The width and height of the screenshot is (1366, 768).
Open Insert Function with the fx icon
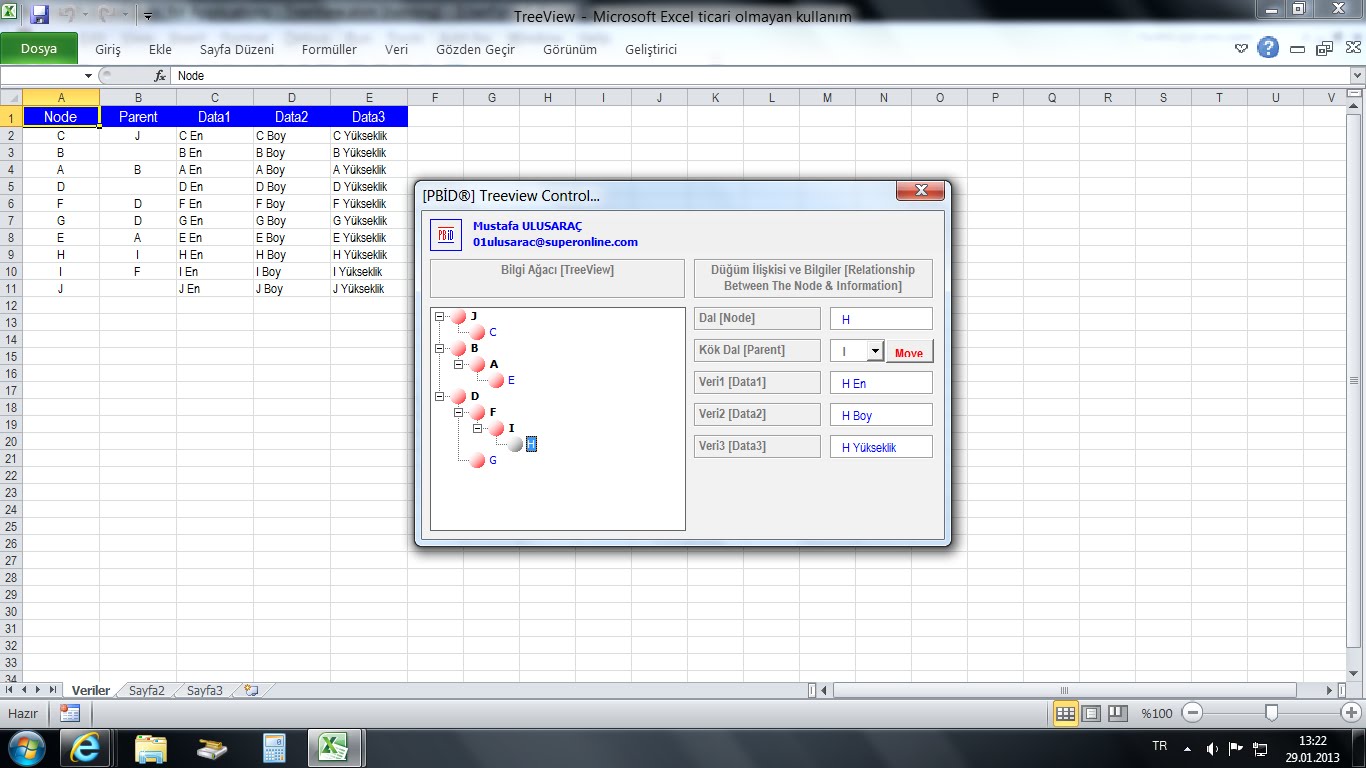pos(161,75)
